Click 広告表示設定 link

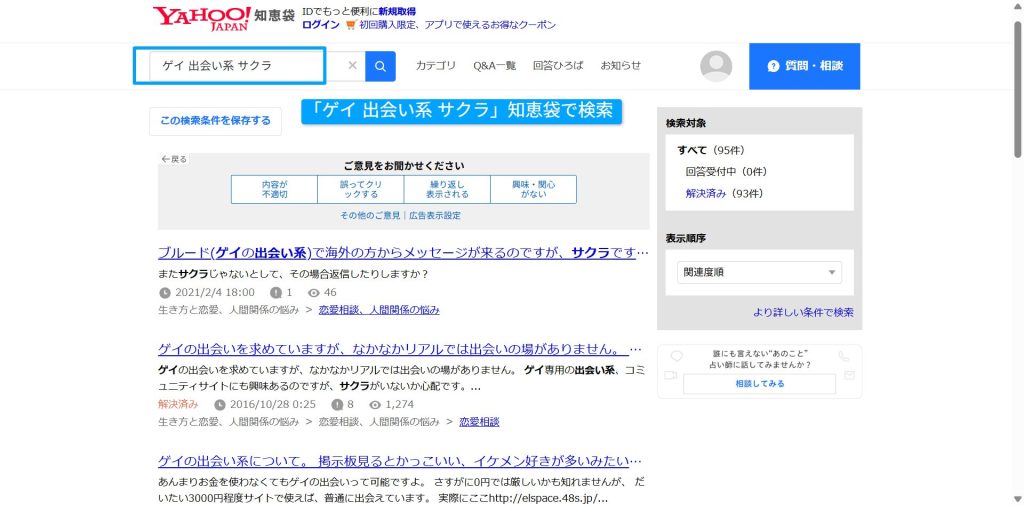(435, 215)
